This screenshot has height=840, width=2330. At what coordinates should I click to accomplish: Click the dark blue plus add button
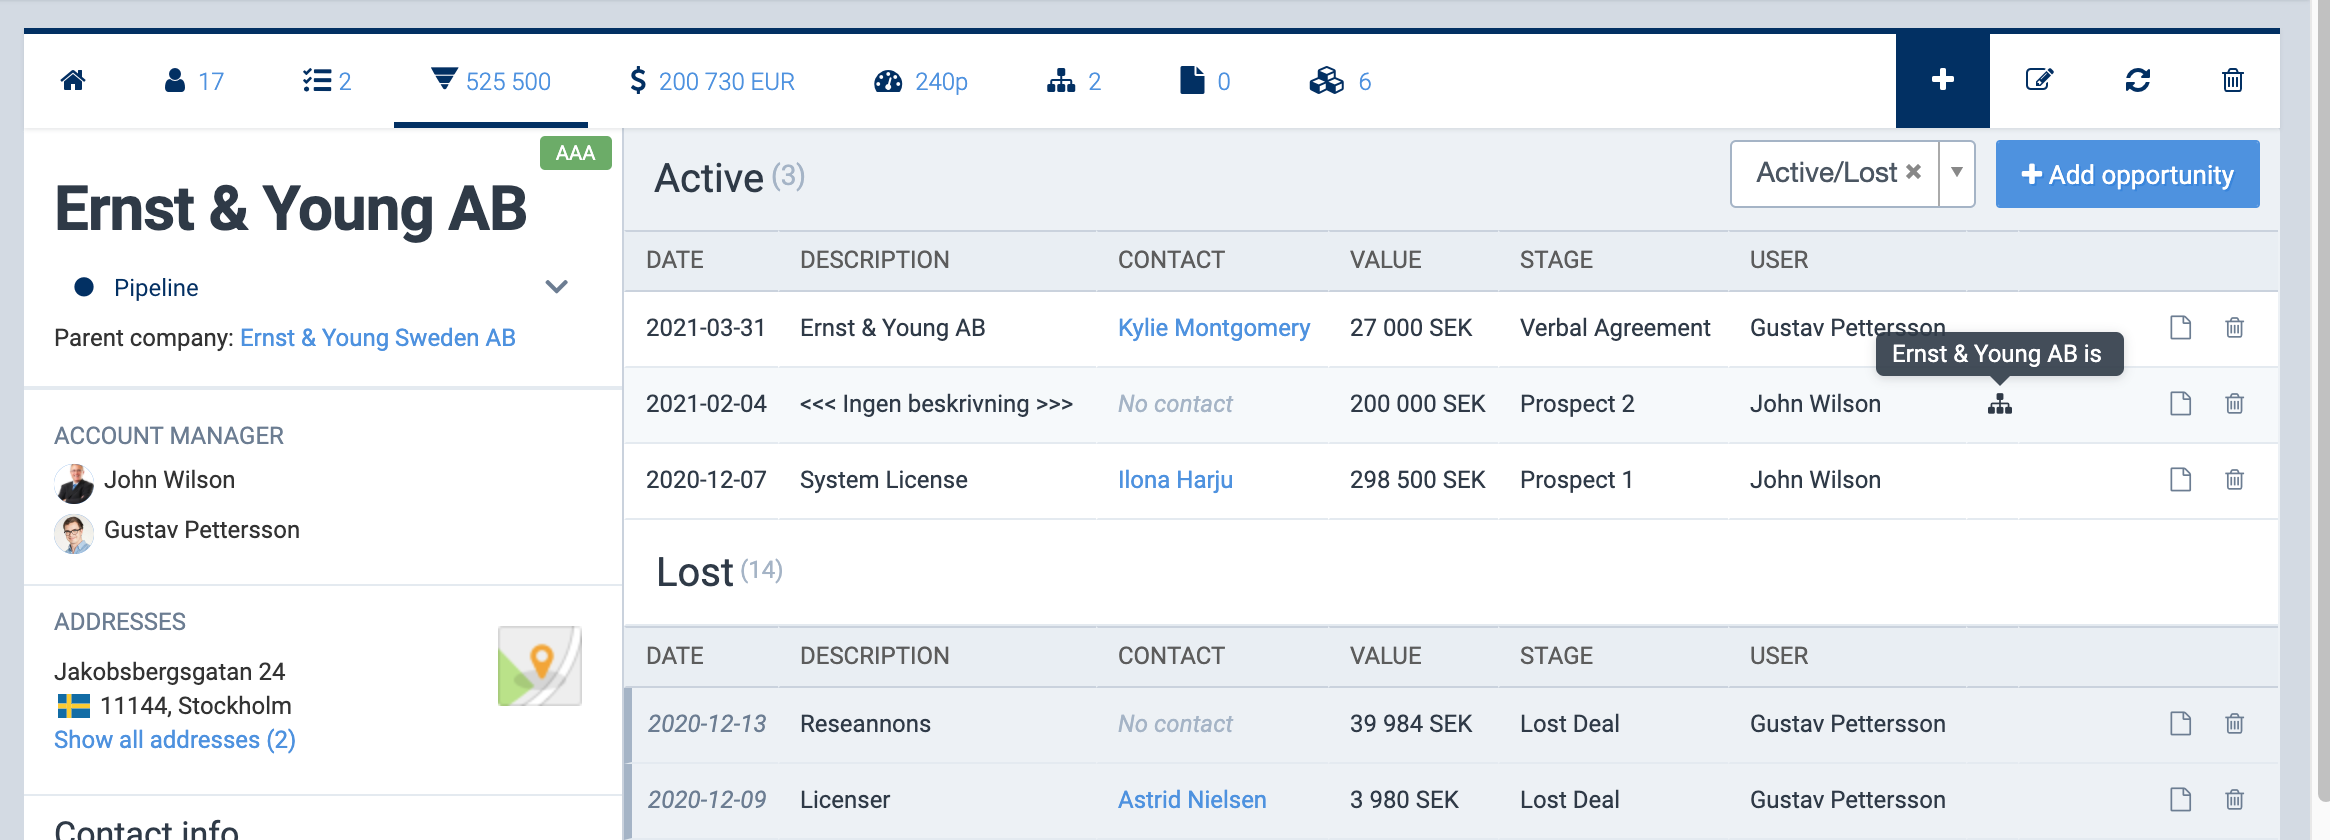1943,80
